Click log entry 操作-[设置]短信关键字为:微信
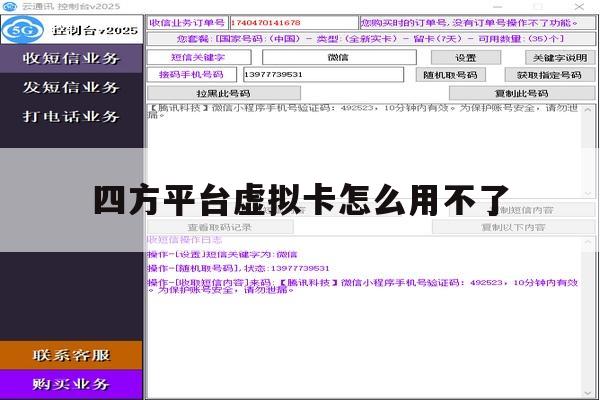The width and height of the screenshot is (600, 400). click(222, 254)
